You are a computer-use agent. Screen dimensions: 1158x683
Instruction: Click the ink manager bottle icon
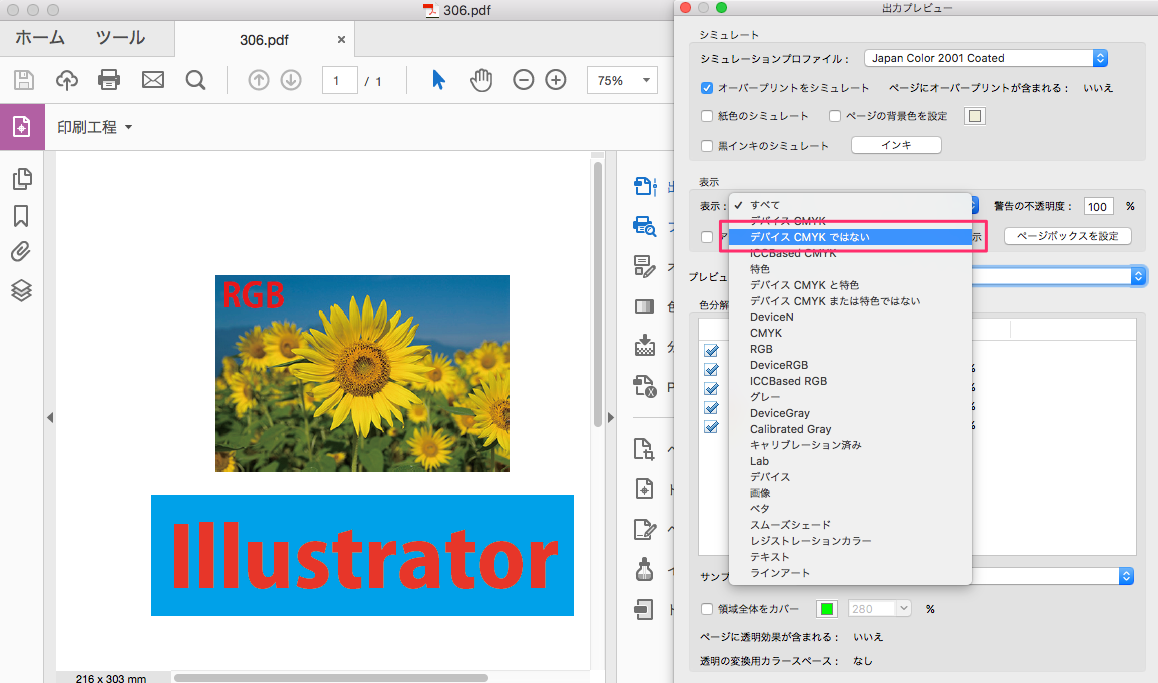(644, 569)
